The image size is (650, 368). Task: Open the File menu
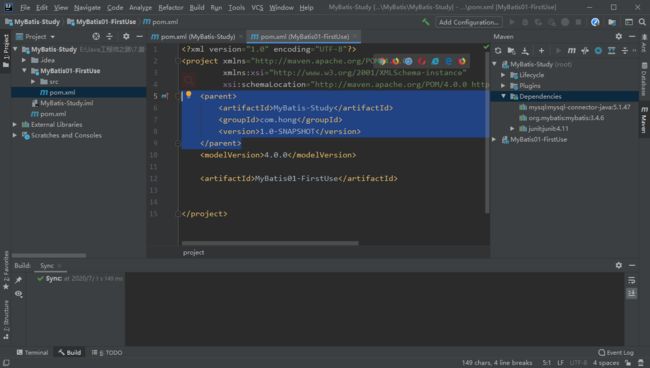[x=25, y=7]
